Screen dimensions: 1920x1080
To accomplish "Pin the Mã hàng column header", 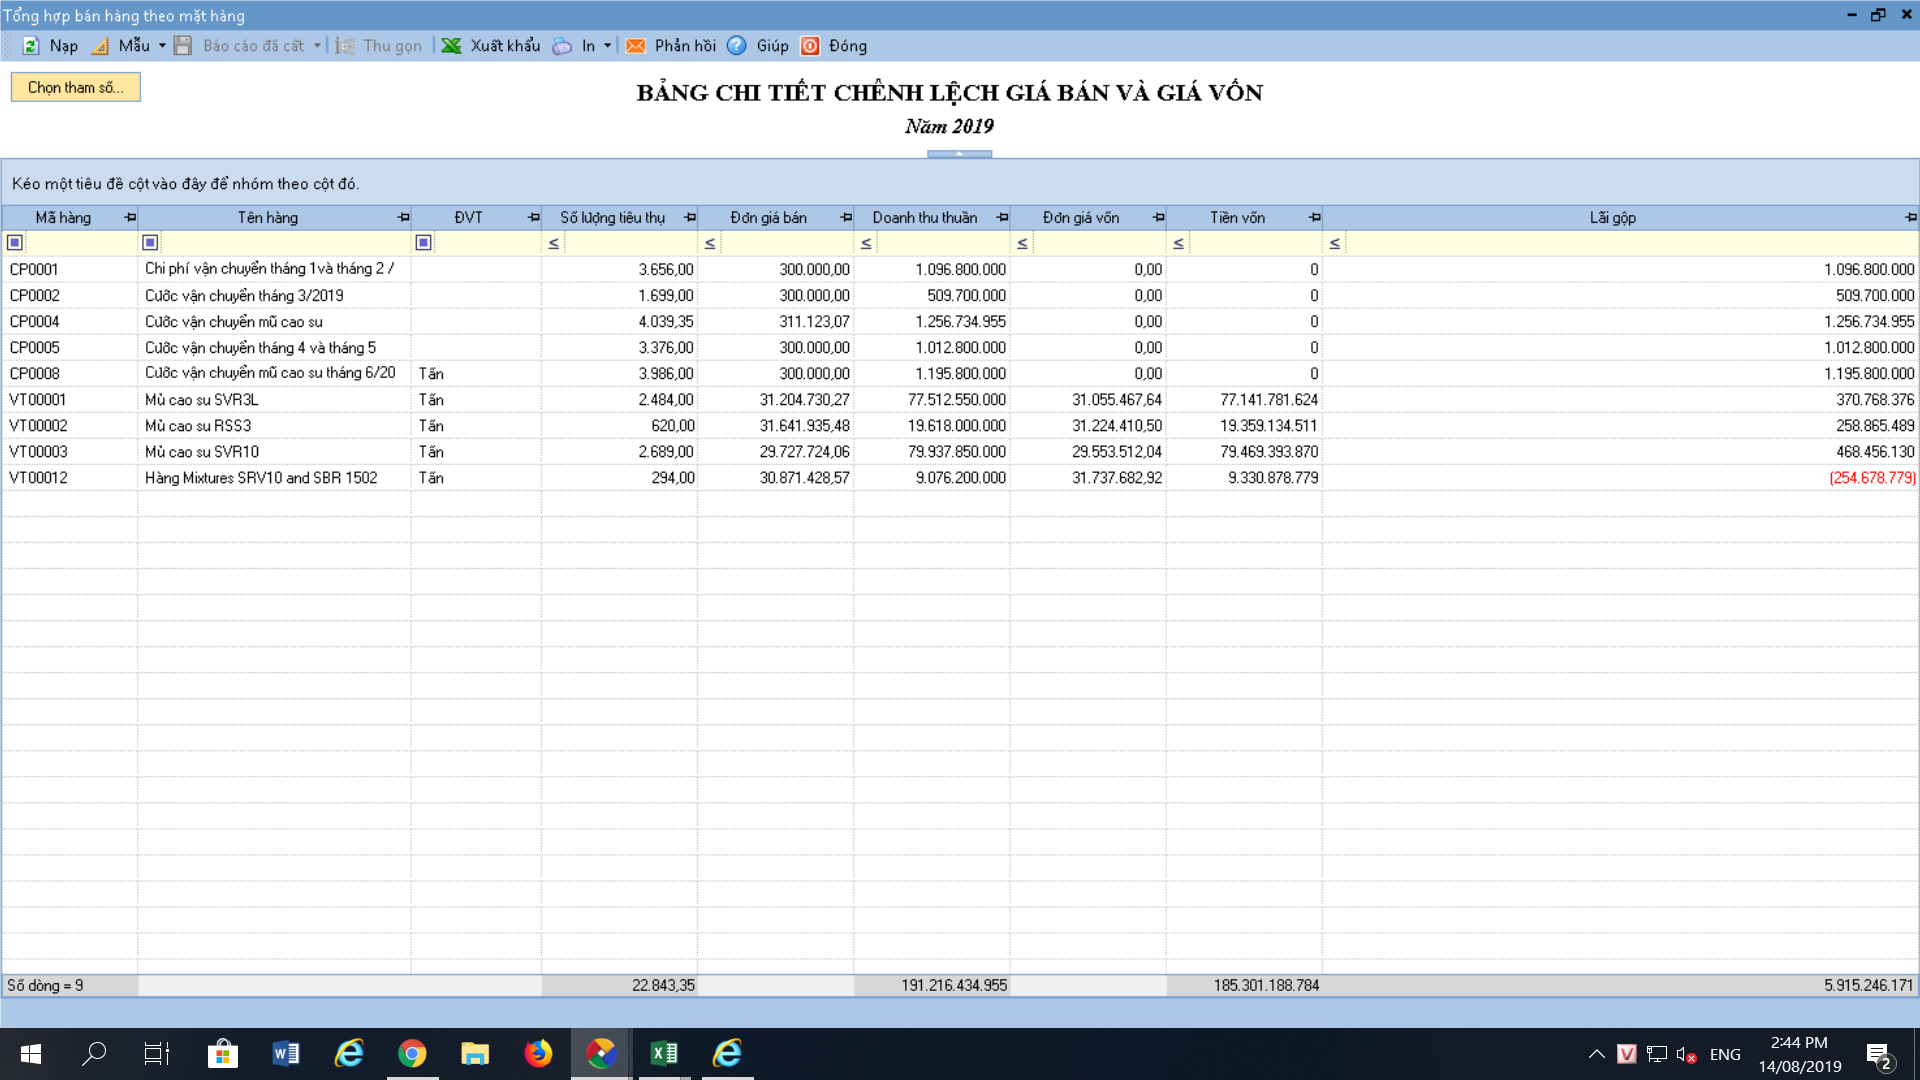I will point(130,217).
